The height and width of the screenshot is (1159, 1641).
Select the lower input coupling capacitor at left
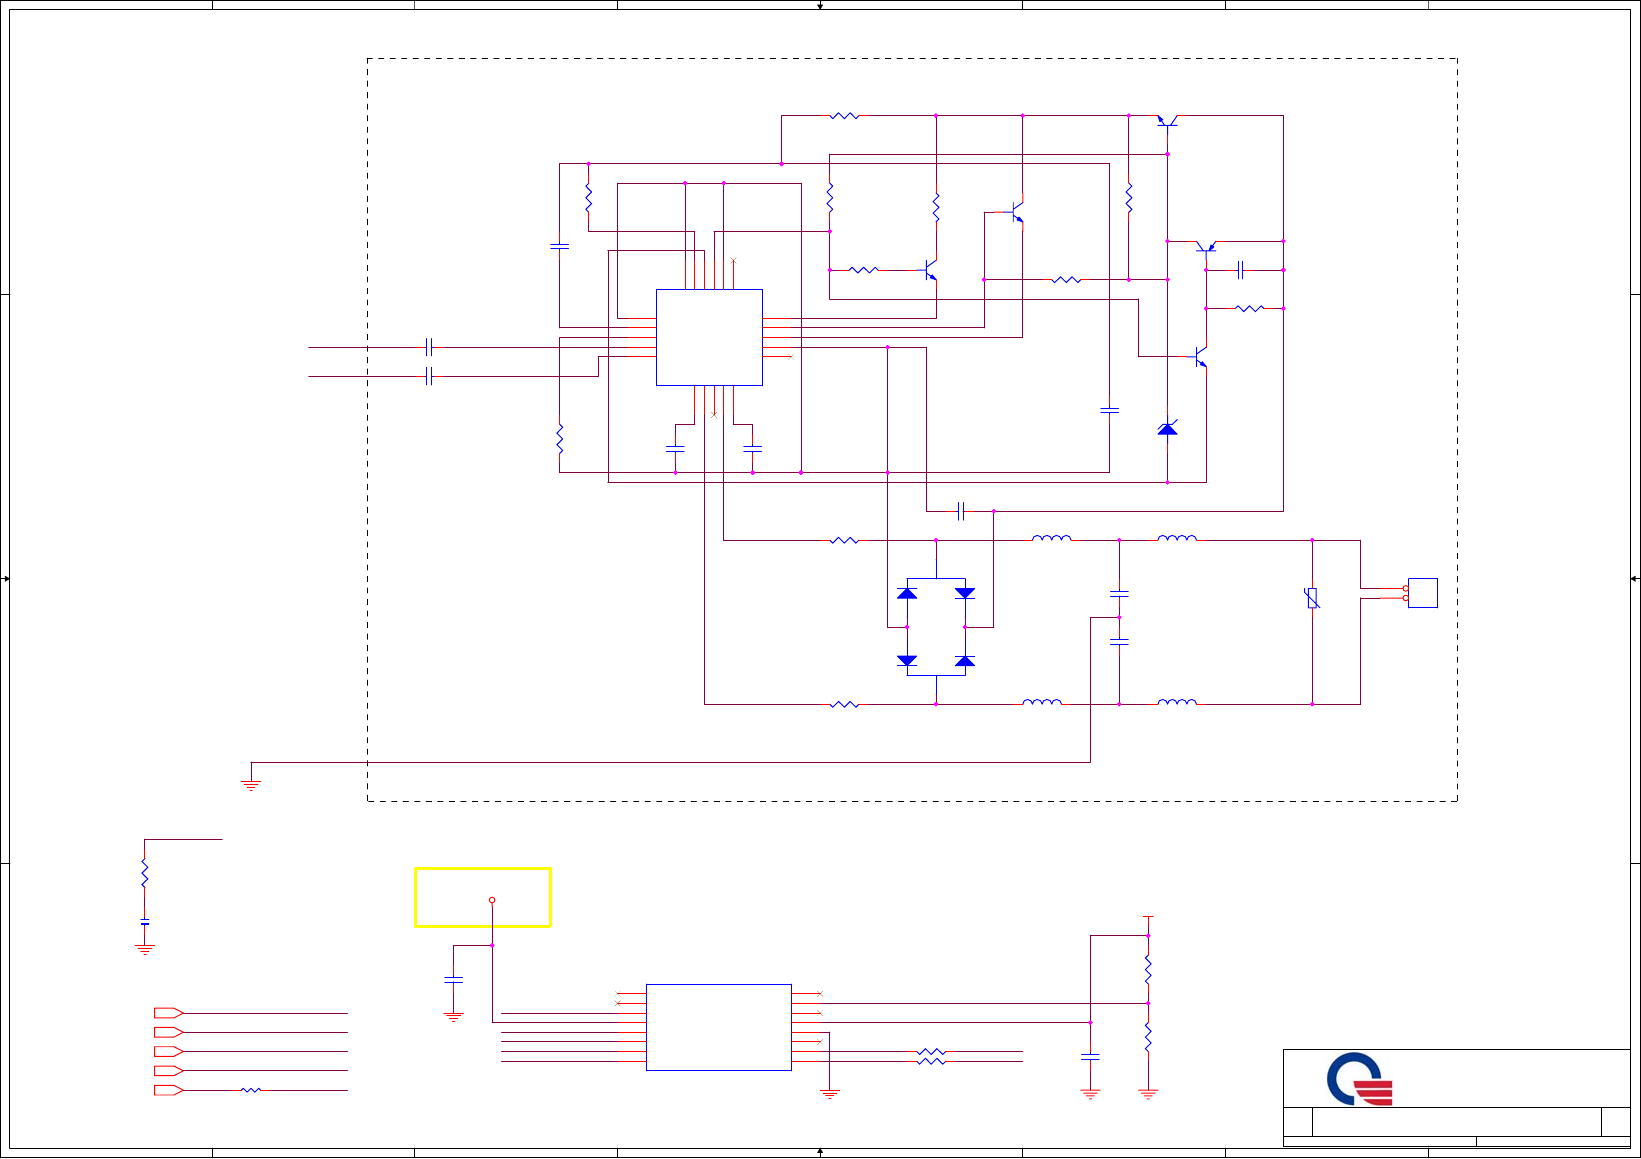click(429, 376)
